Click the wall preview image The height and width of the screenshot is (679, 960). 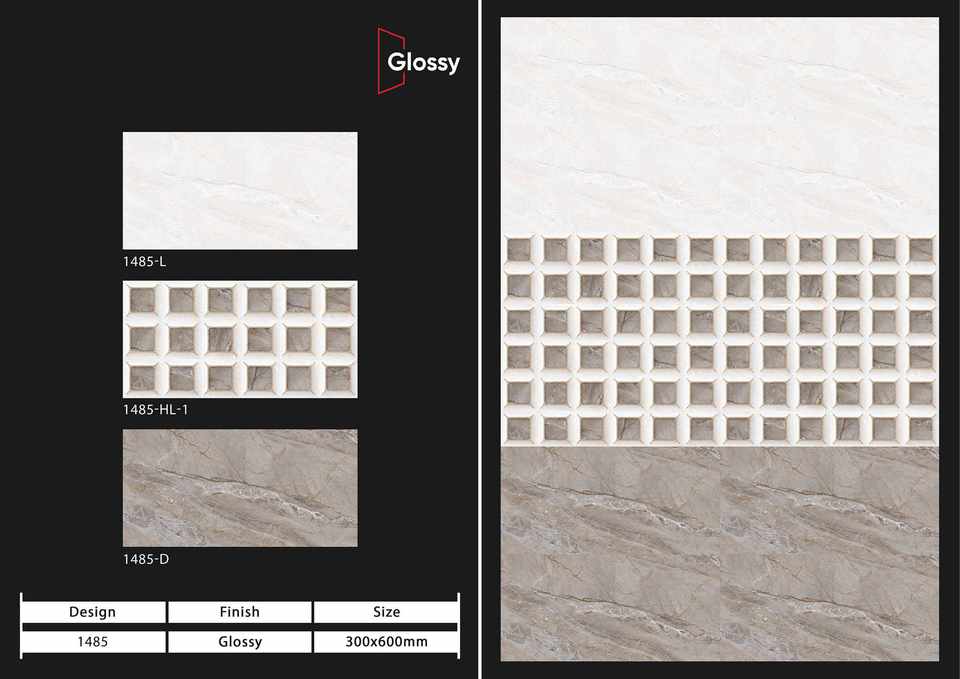[719, 339]
